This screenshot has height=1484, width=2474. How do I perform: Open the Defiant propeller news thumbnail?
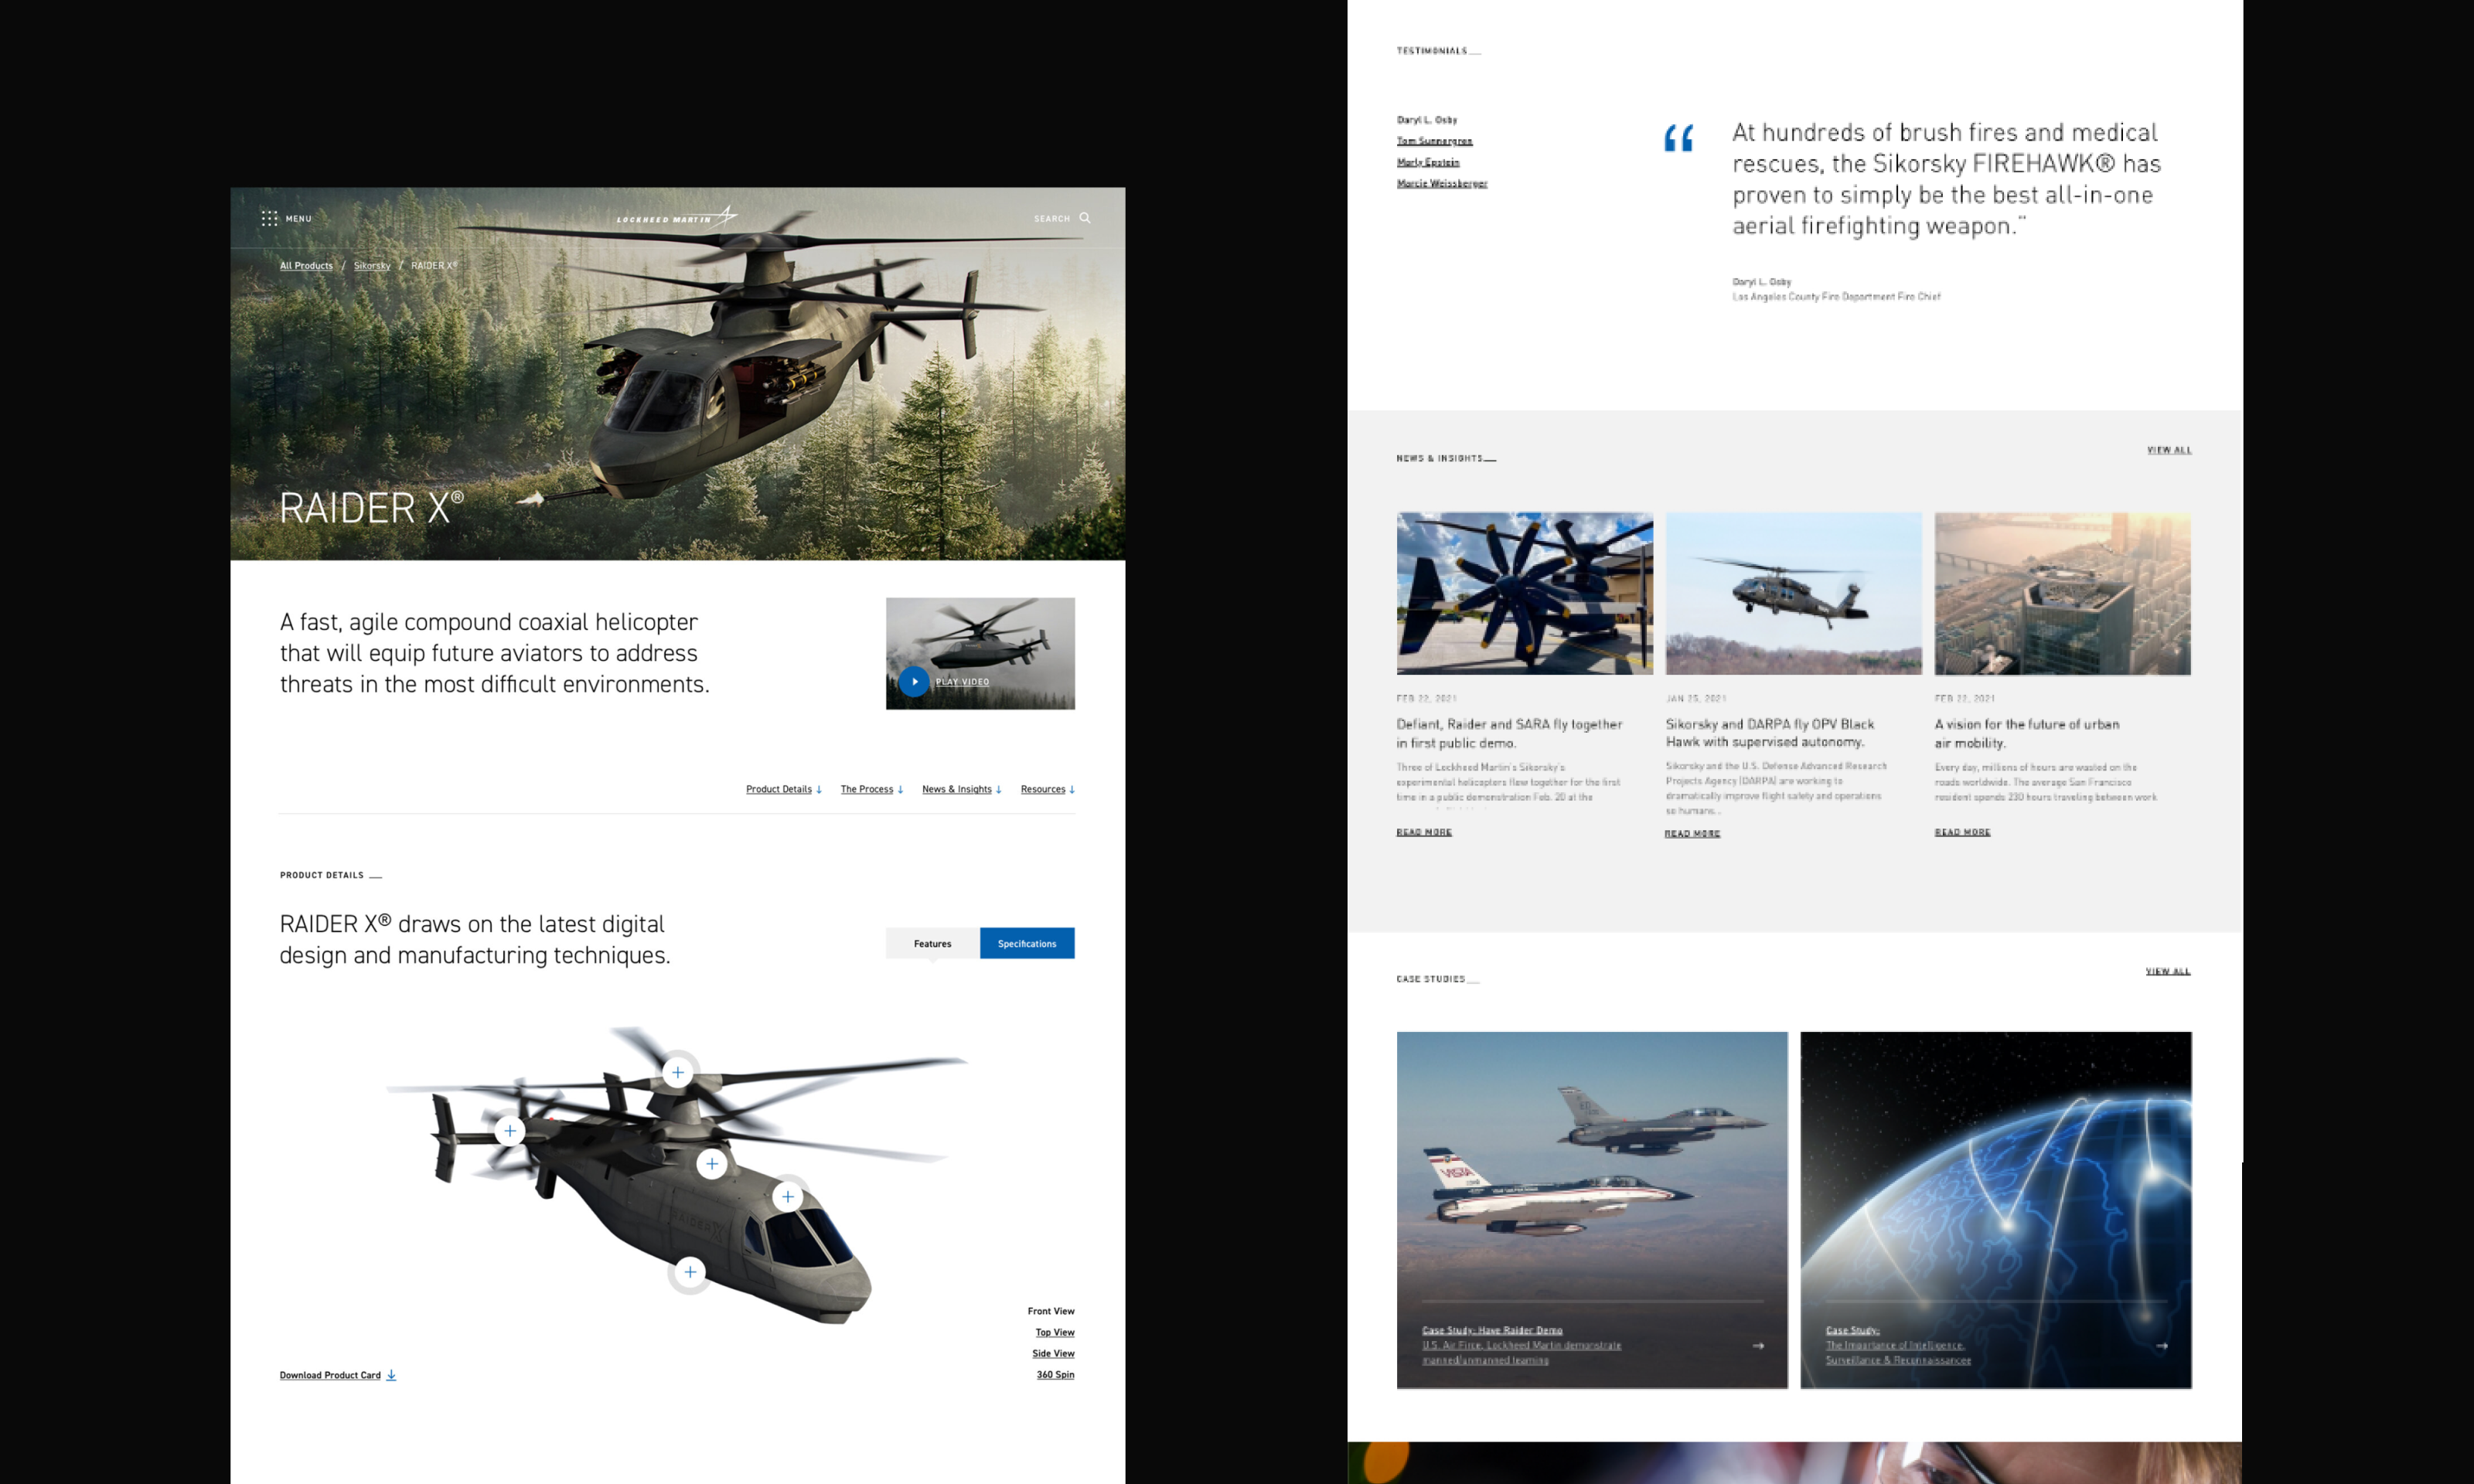[x=1524, y=593]
